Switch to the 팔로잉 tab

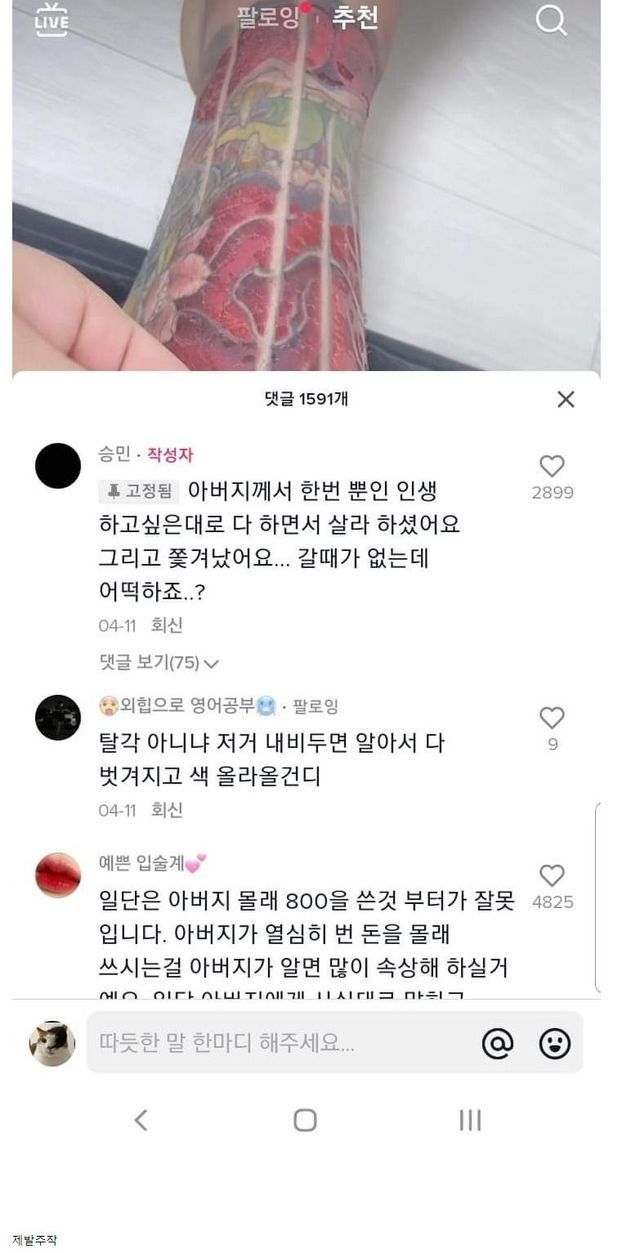(x=268, y=18)
